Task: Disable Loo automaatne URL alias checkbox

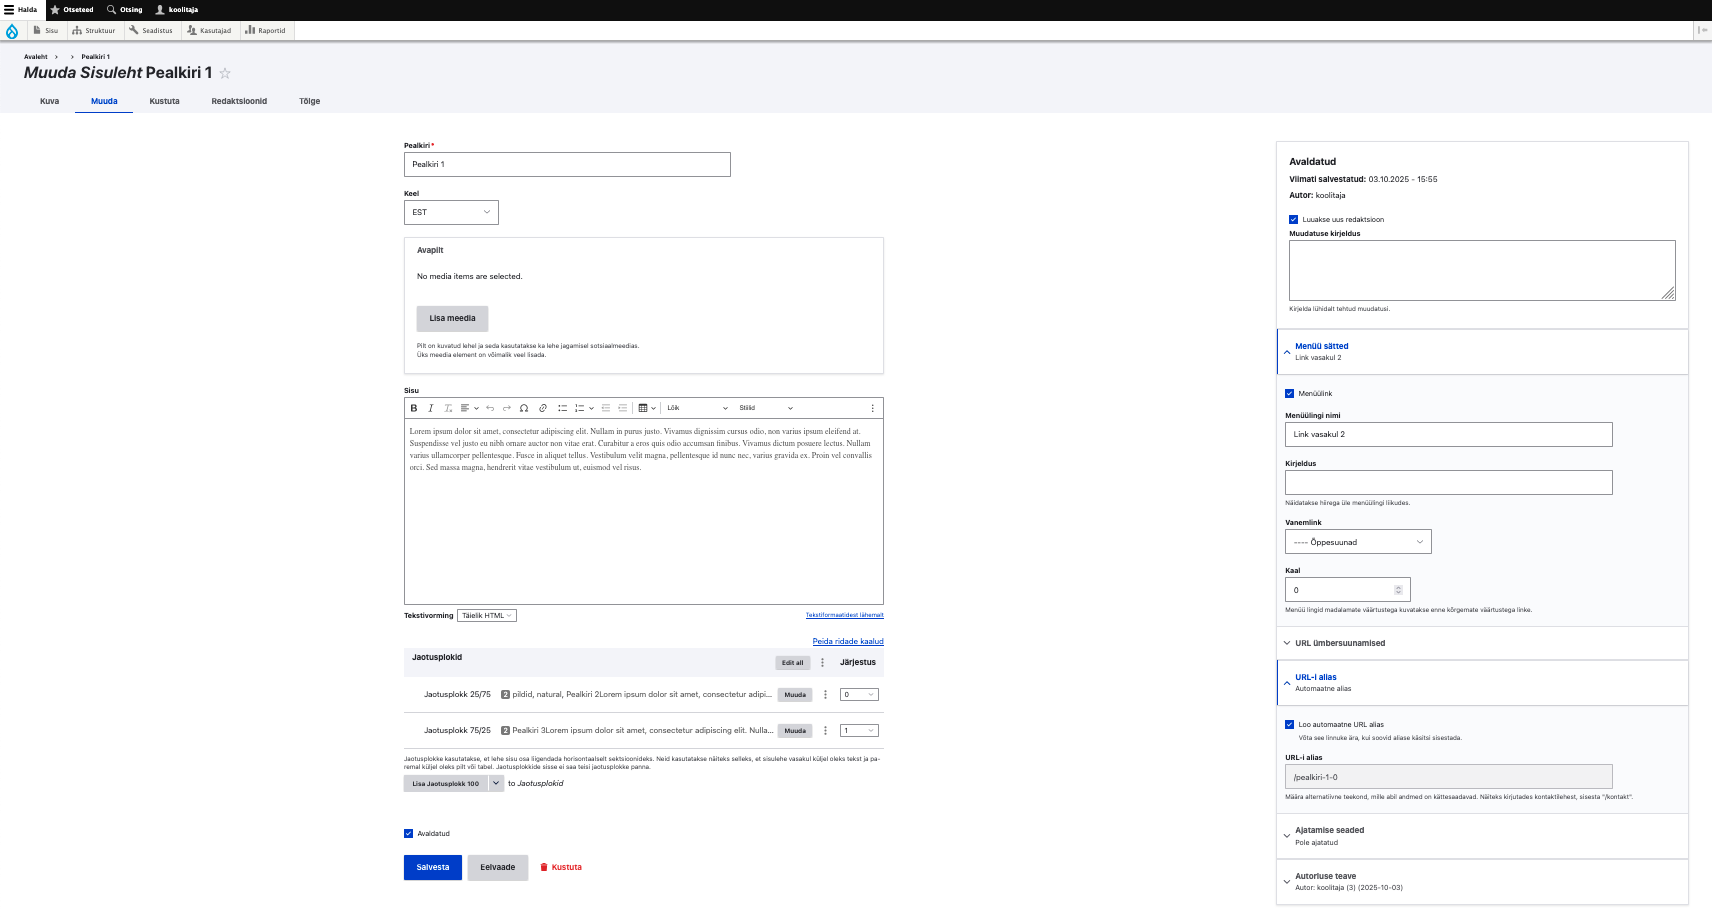Action: coord(1289,724)
